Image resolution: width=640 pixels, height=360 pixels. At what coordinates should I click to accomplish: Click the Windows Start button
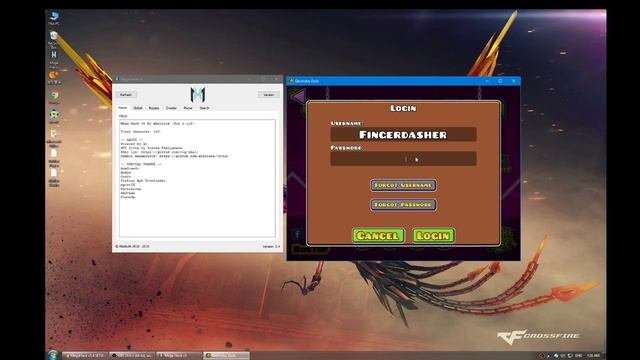53,355
